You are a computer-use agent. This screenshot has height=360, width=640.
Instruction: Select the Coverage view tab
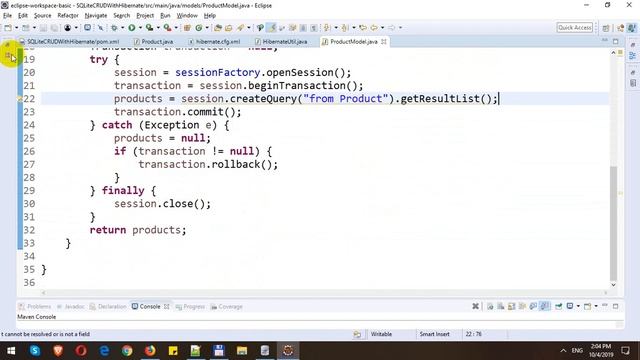pyautogui.click(x=227, y=307)
